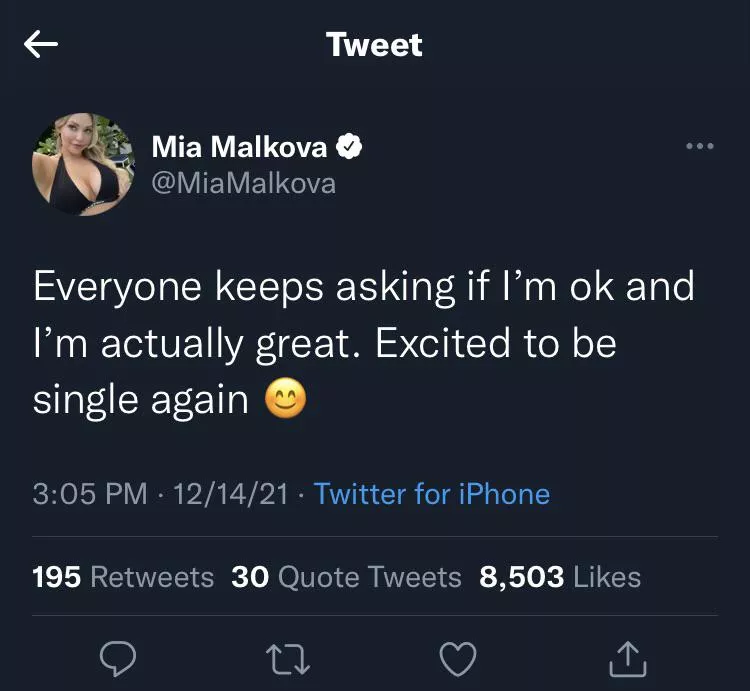The height and width of the screenshot is (691, 750).
Task: Click the reply speech bubble icon
Action: (x=118, y=657)
